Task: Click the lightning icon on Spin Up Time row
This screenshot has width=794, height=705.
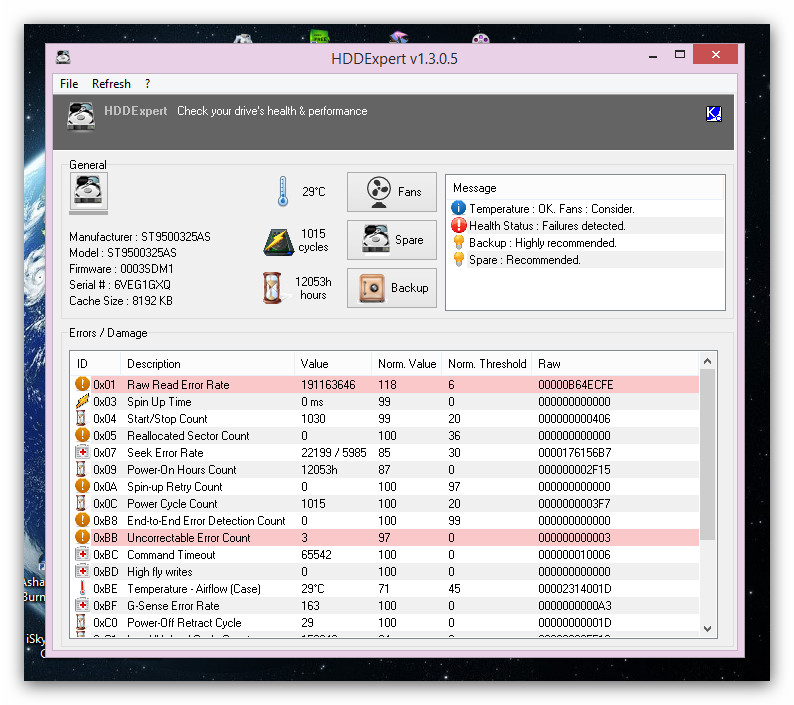Action: (82, 401)
